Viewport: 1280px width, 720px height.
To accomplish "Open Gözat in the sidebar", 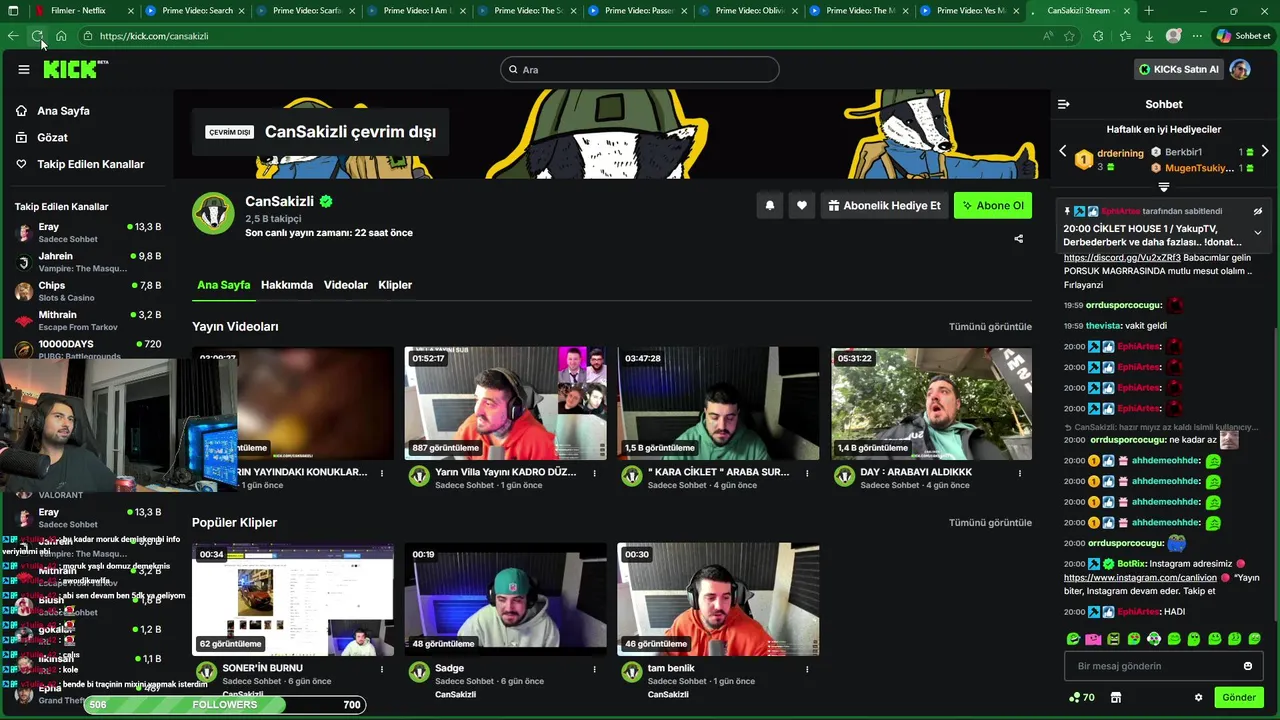I will point(52,138).
